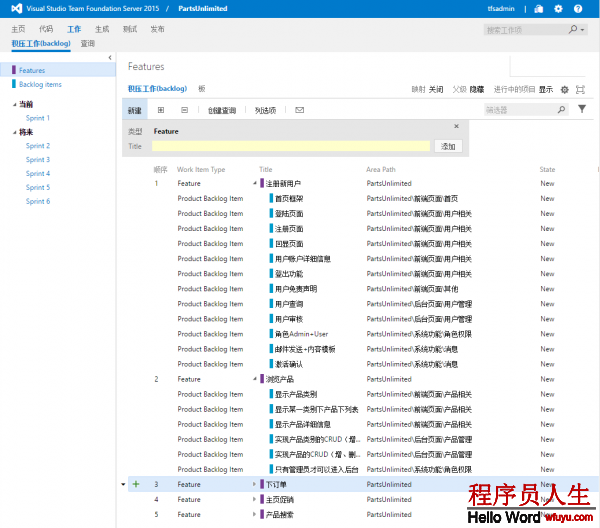
Task: Click 新建 toolbar button
Action: [x=135, y=111]
